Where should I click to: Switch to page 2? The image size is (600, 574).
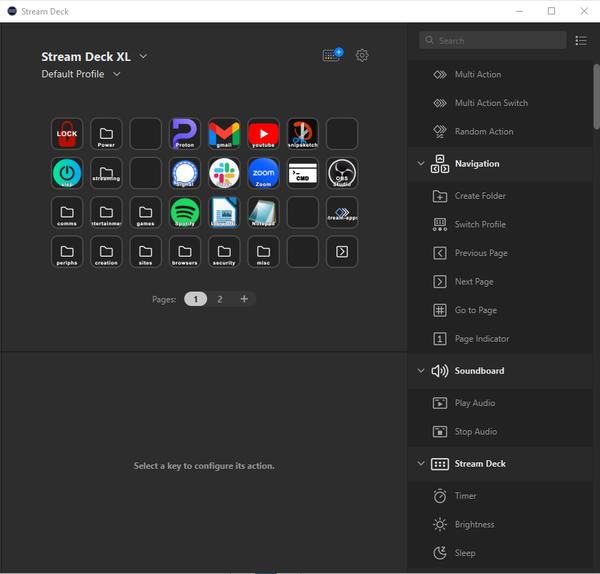(220, 299)
